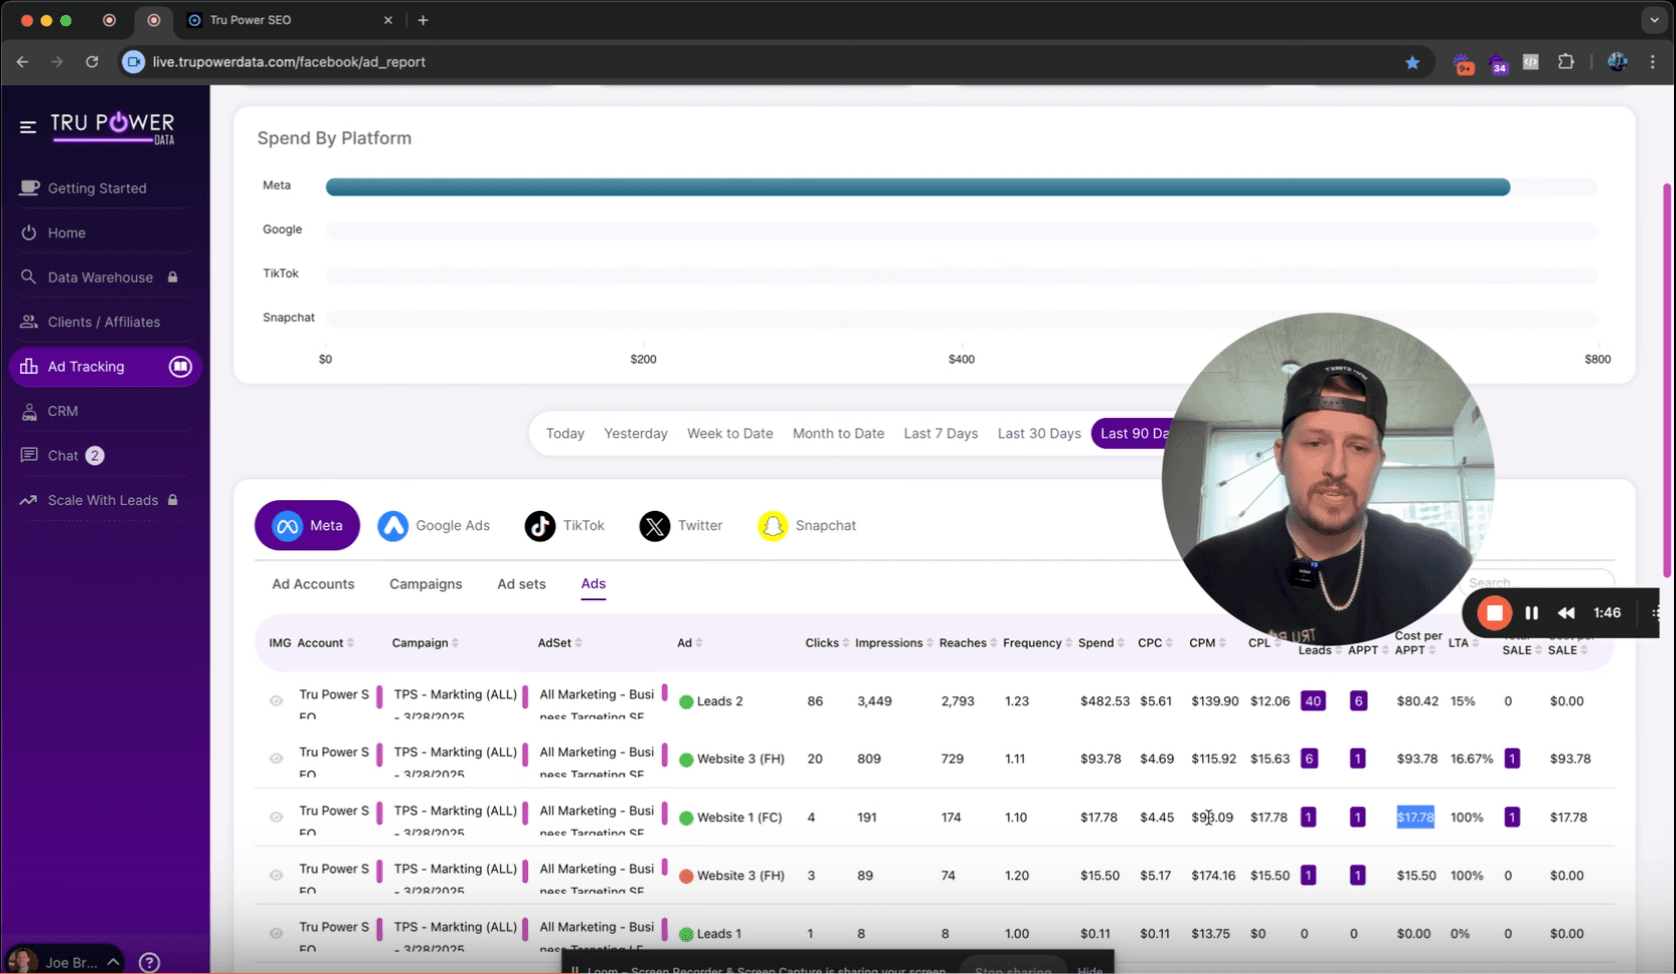Viewport: 1676px width, 974px height.
Task: Click the Tru Power SEO browser tab
Action: coord(290,20)
